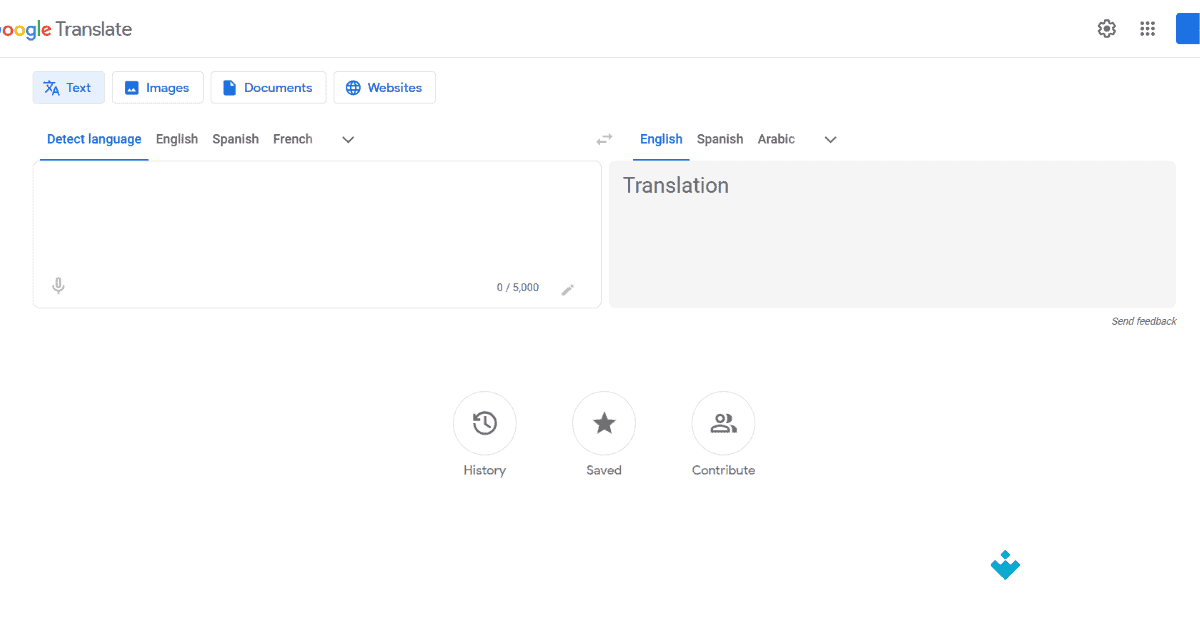Swap source and target languages
This screenshot has width=1200, height=628.
click(604, 139)
